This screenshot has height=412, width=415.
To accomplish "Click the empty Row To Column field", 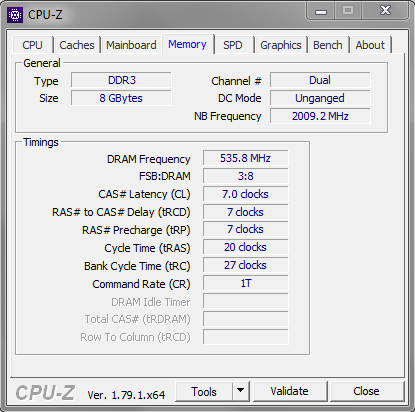I will 245,337.
